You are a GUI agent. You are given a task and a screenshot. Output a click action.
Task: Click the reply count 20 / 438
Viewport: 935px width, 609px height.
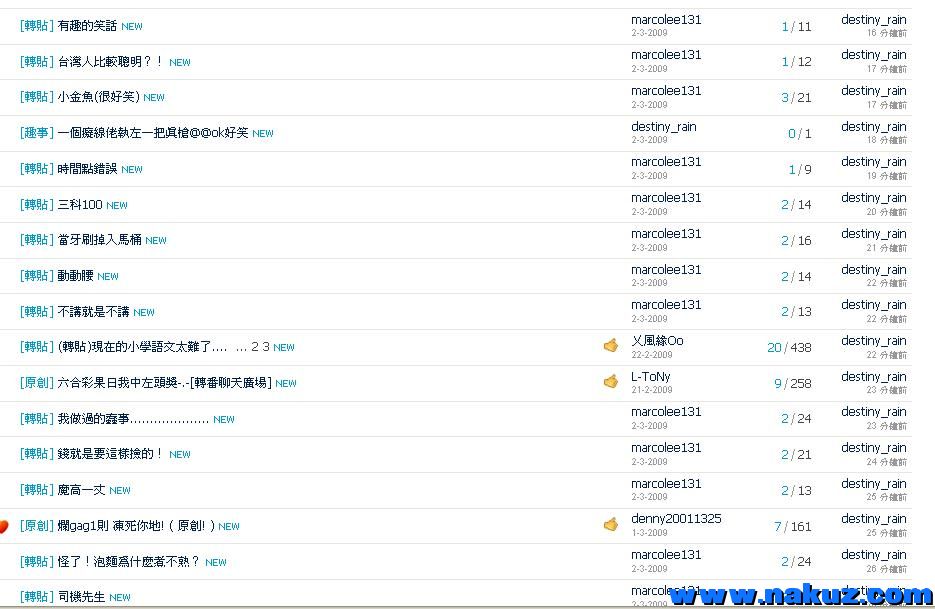789,347
